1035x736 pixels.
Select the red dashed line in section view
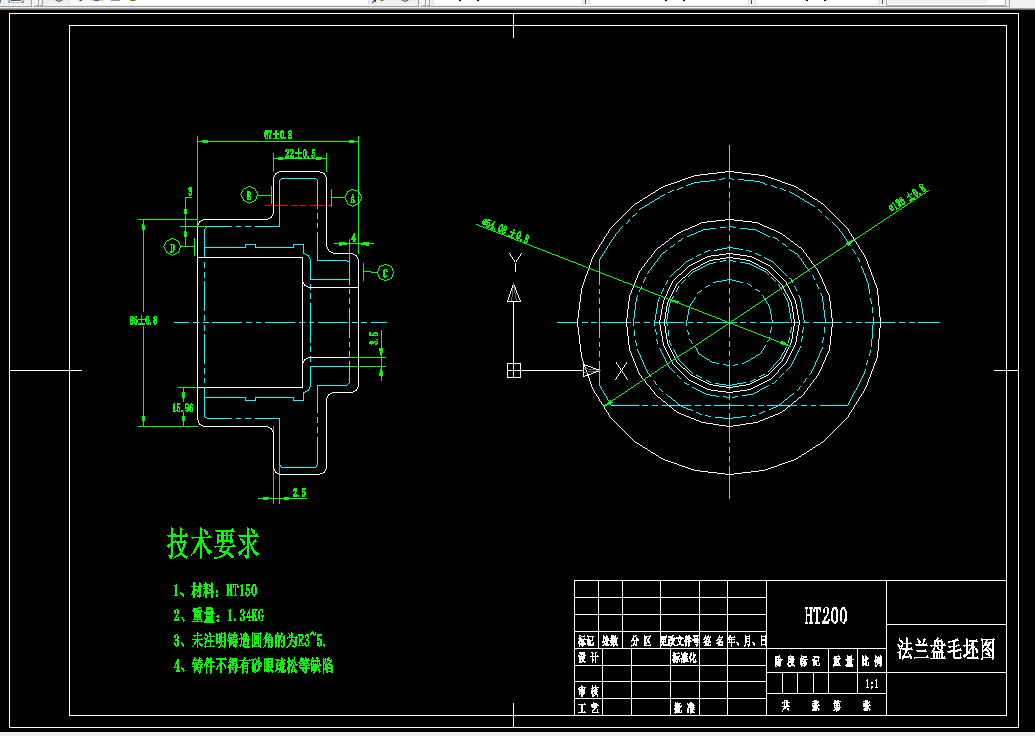[x=298, y=205]
